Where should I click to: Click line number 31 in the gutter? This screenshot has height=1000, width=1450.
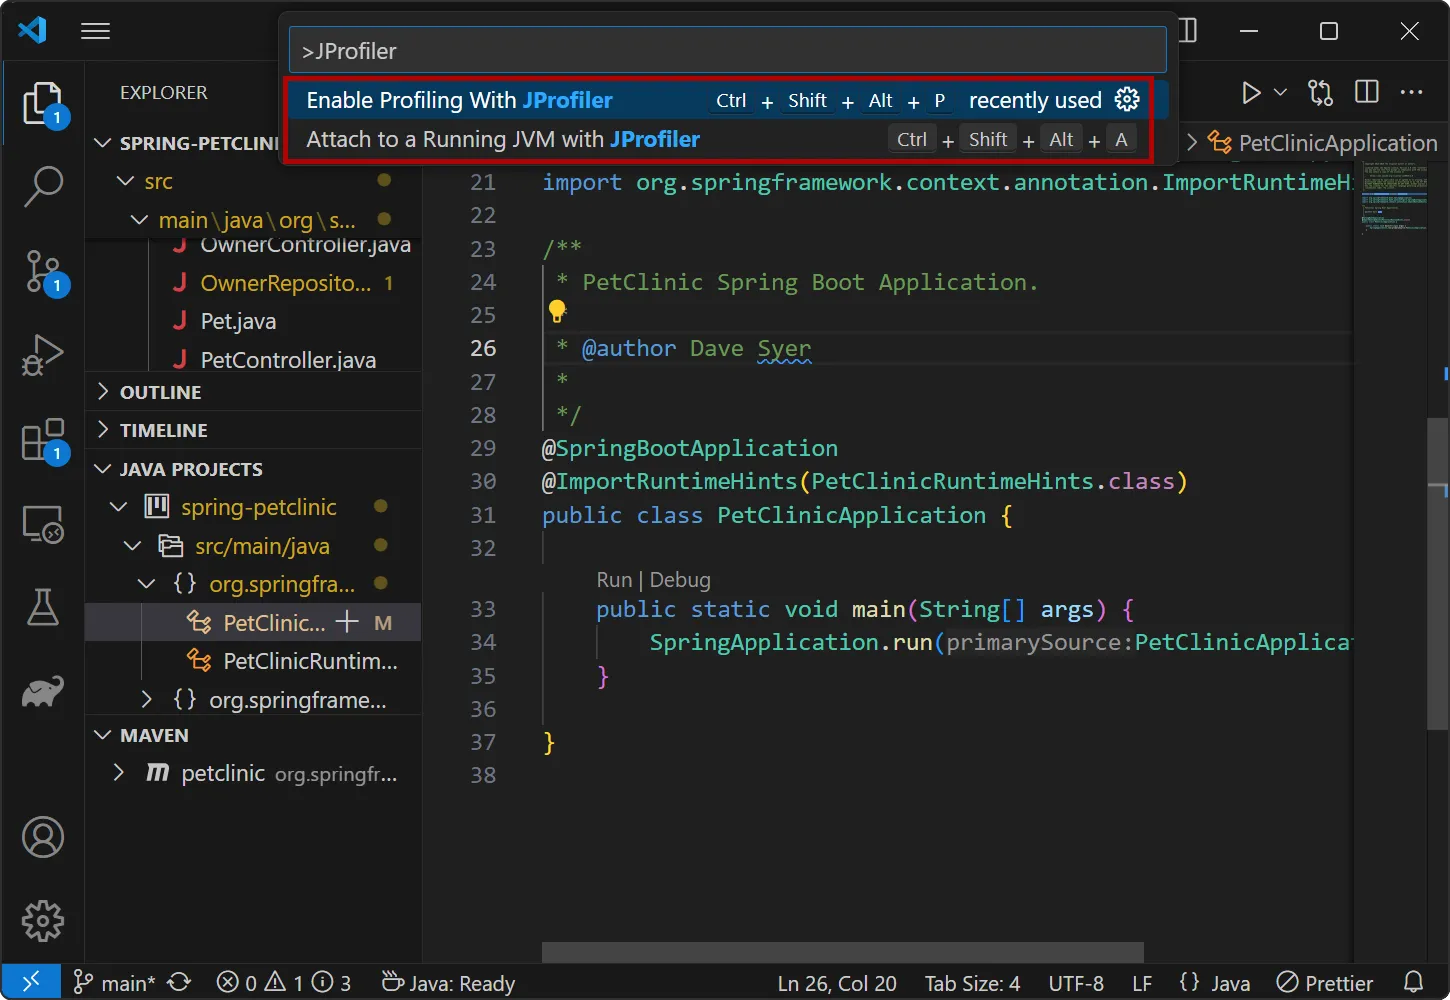coord(483,515)
